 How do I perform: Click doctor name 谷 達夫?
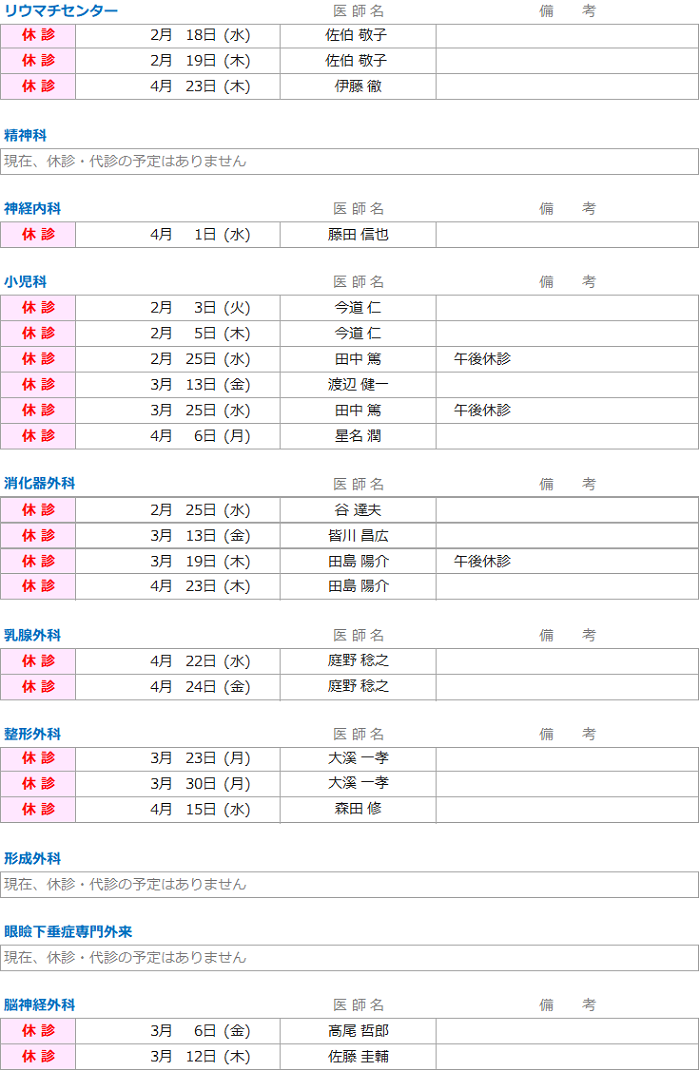358,510
